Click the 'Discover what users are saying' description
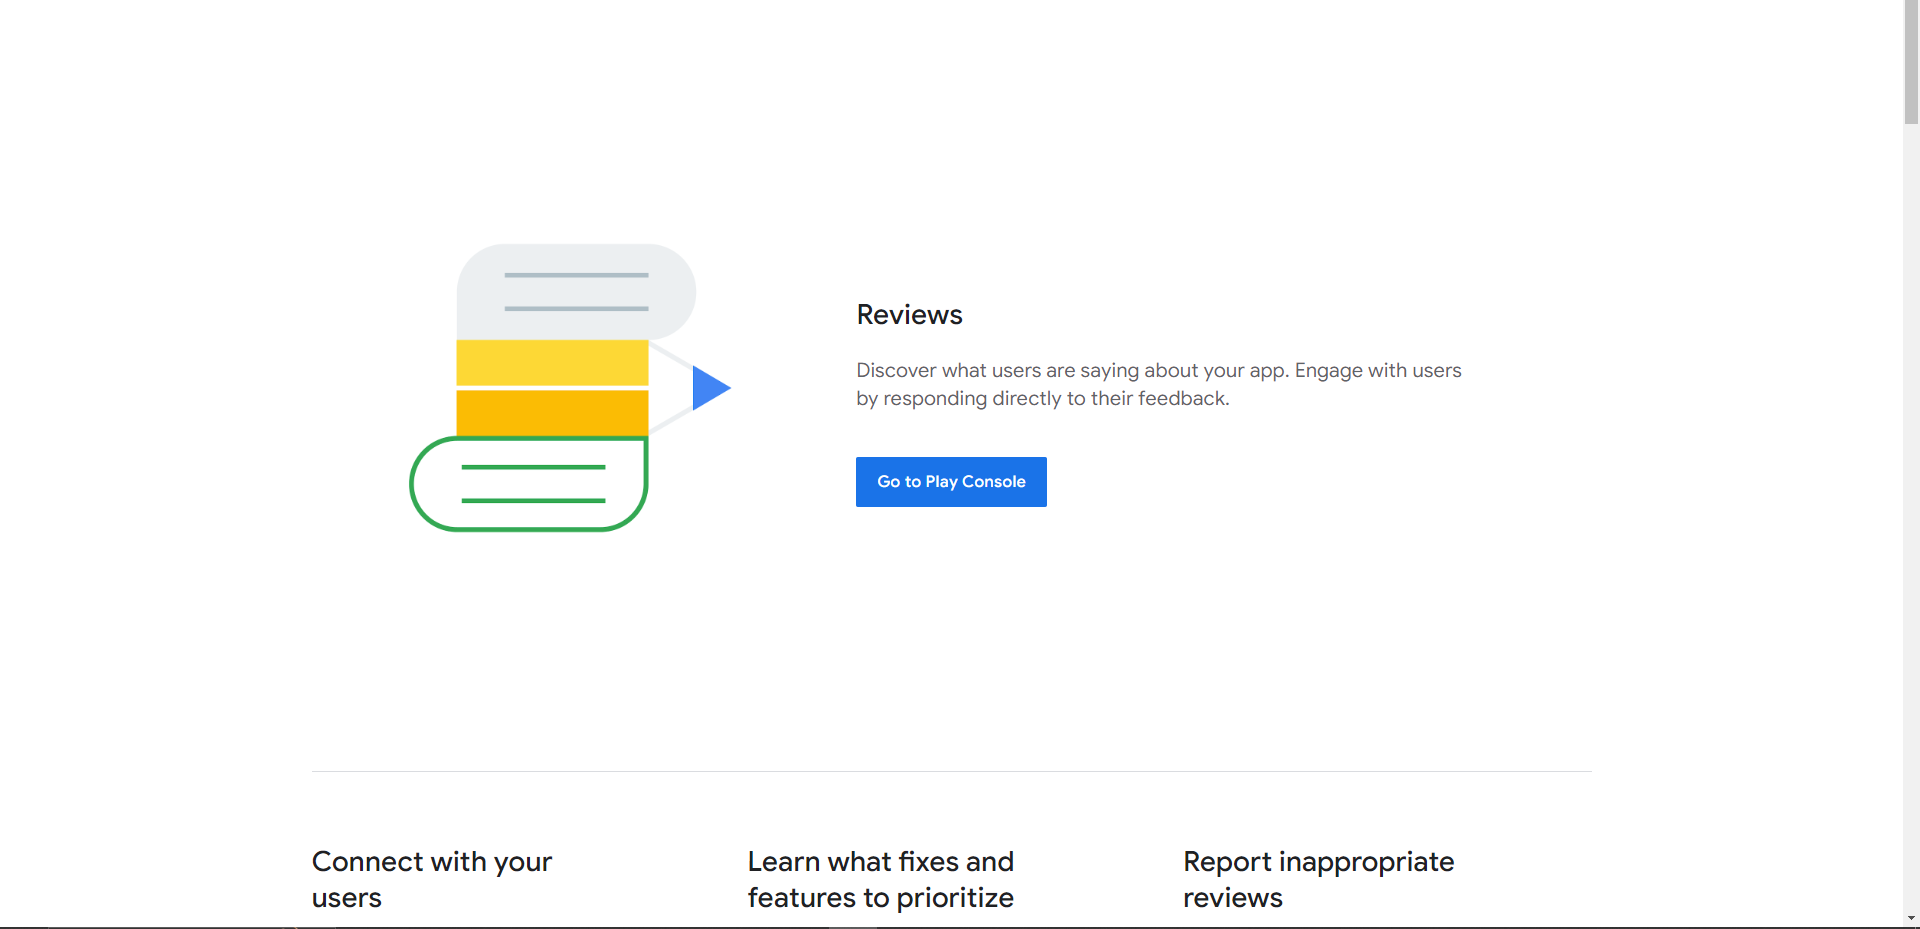Screen dimensions: 1920x929 [x=1159, y=384]
